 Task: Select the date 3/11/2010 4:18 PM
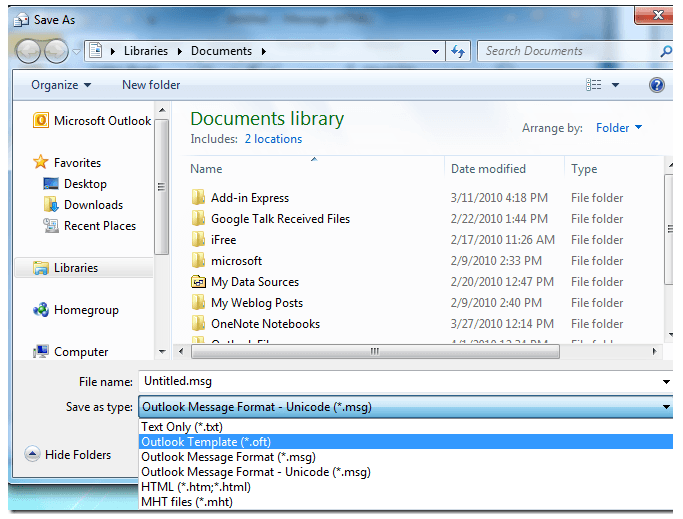pos(499,198)
